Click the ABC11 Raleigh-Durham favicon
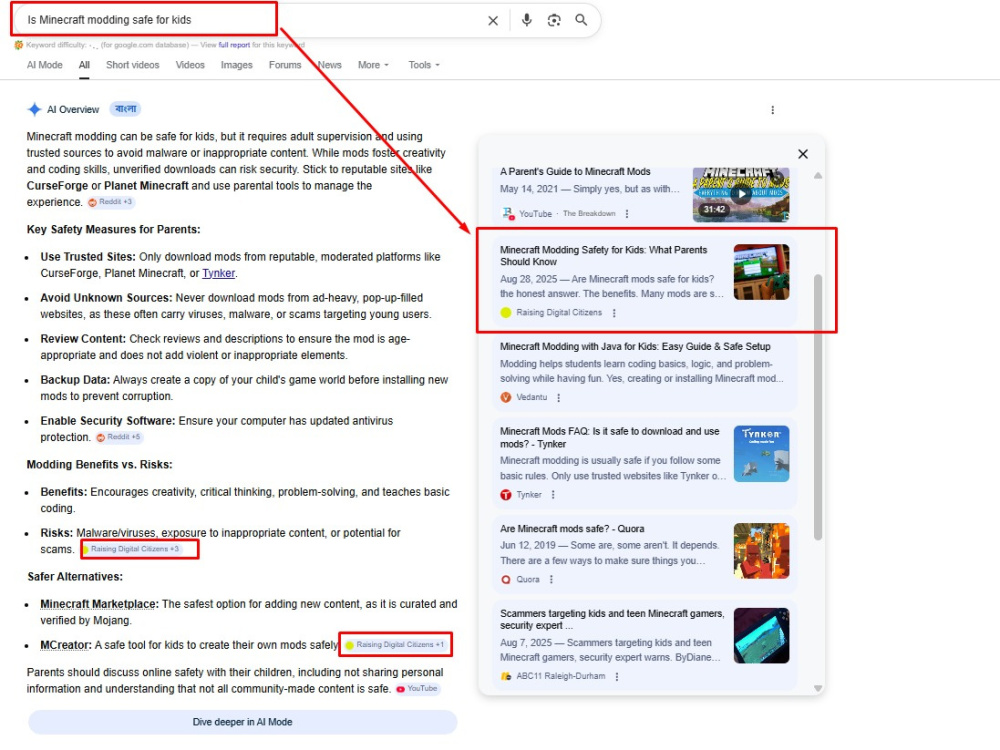The height and width of the screenshot is (750, 1000). [x=506, y=676]
